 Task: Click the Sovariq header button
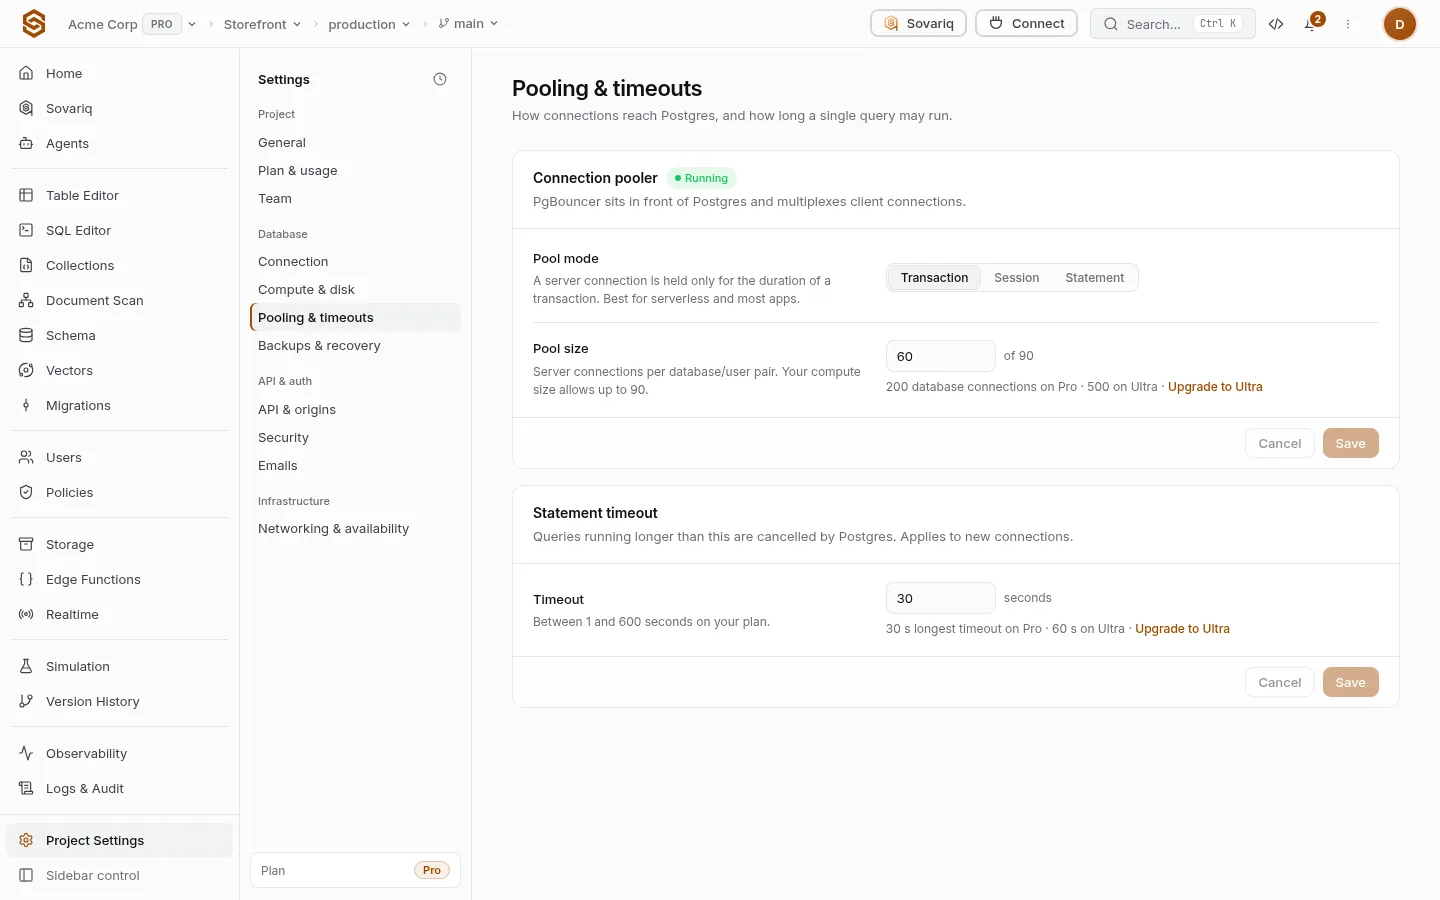(918, 24)
